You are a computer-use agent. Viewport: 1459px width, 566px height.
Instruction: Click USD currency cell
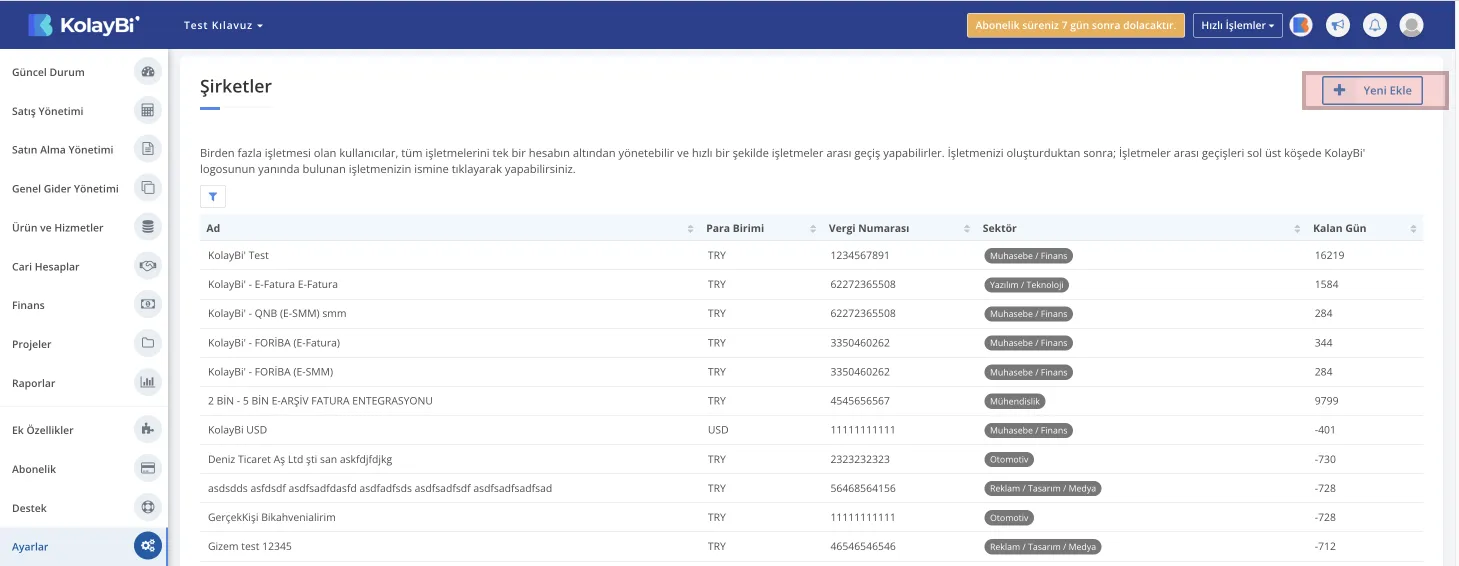718,430
